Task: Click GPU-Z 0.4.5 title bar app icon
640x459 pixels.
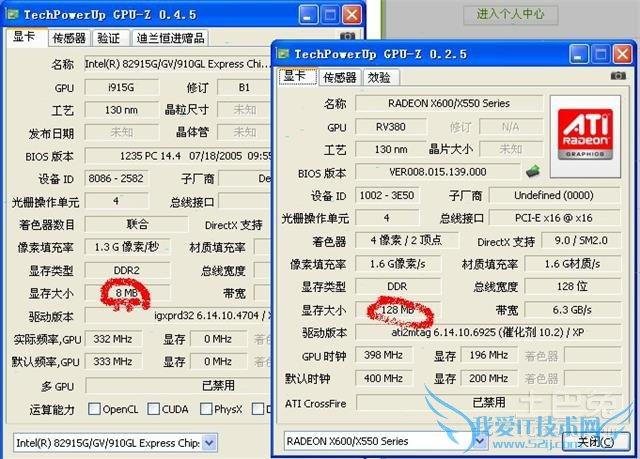Action: (13, 15)
